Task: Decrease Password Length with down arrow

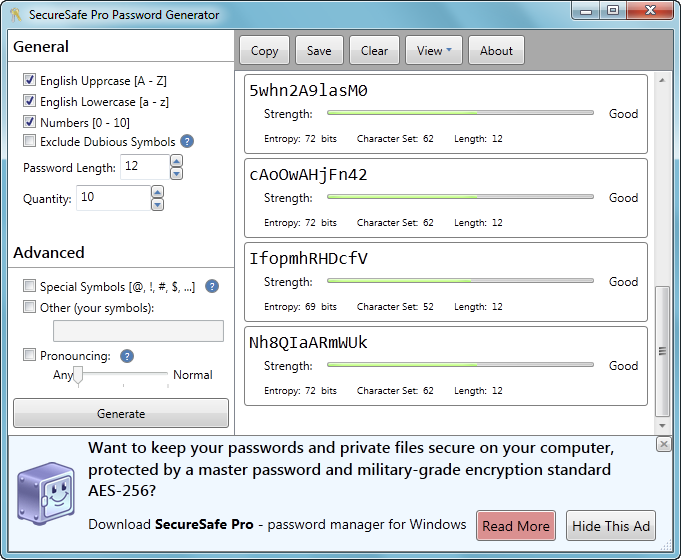Action: [176, 174]
